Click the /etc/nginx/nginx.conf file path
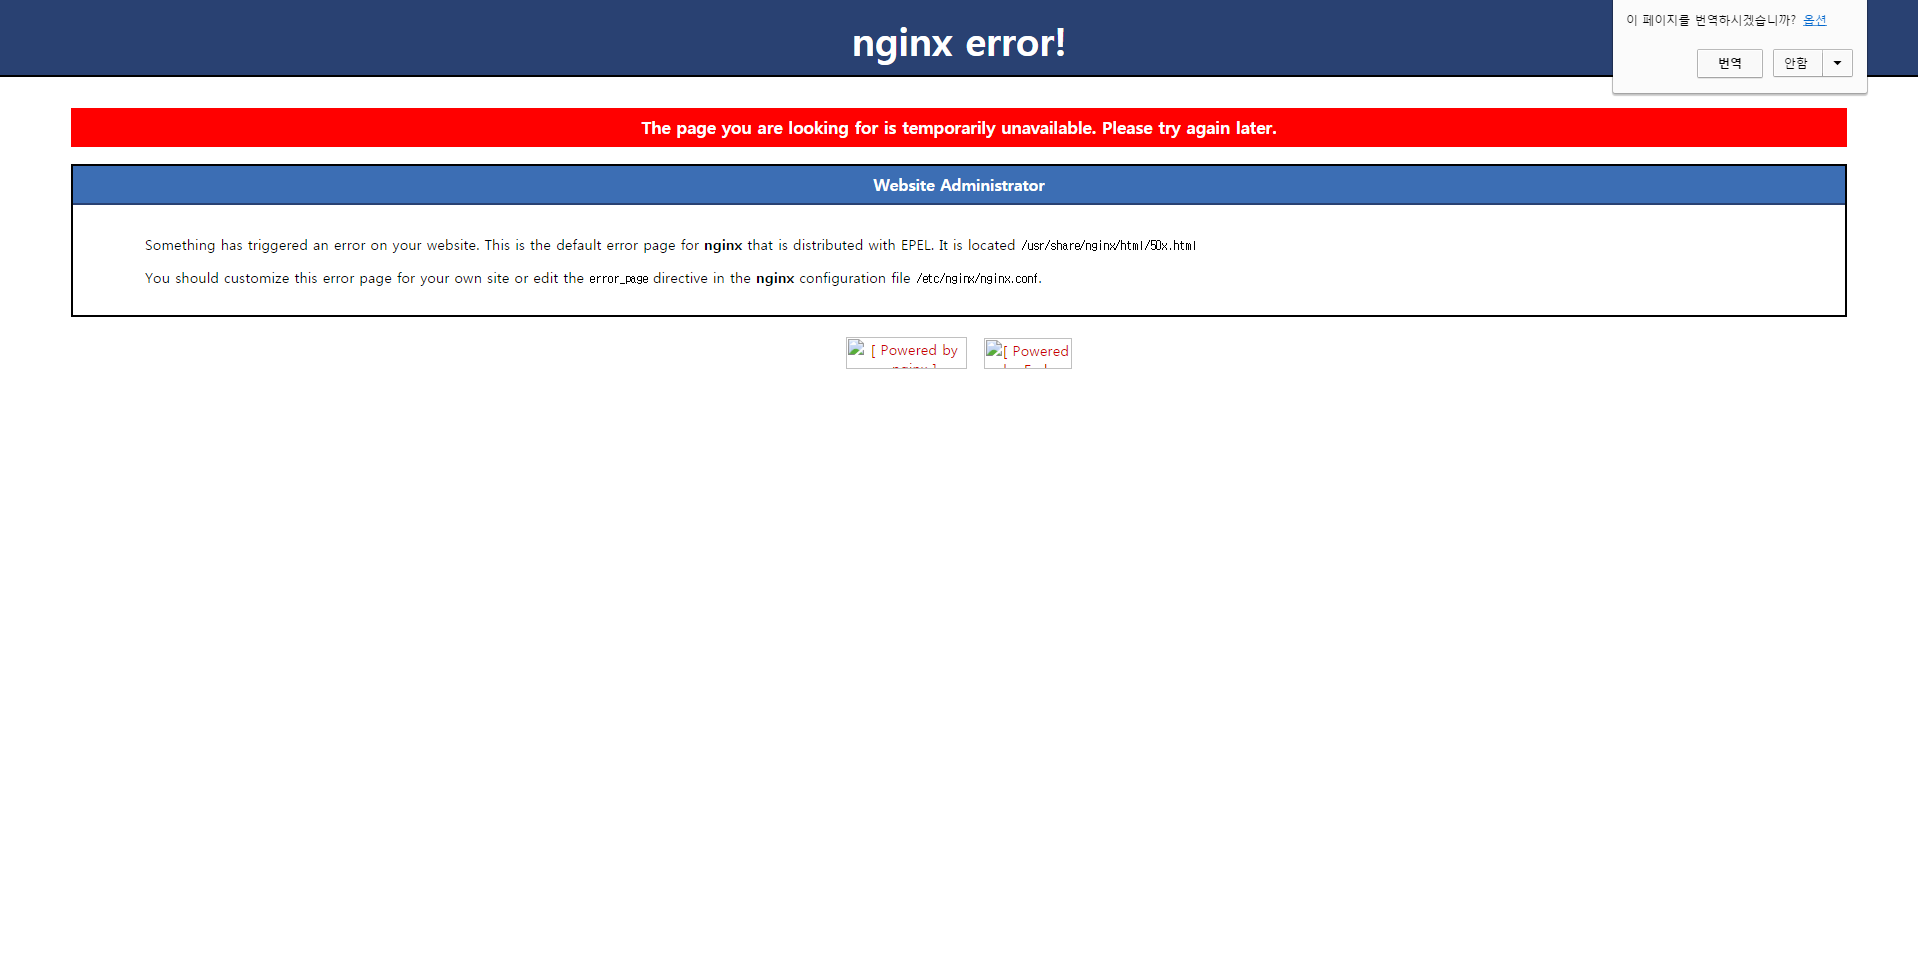The height and width of the screenshot is (955, 1918). pos(977,279)
